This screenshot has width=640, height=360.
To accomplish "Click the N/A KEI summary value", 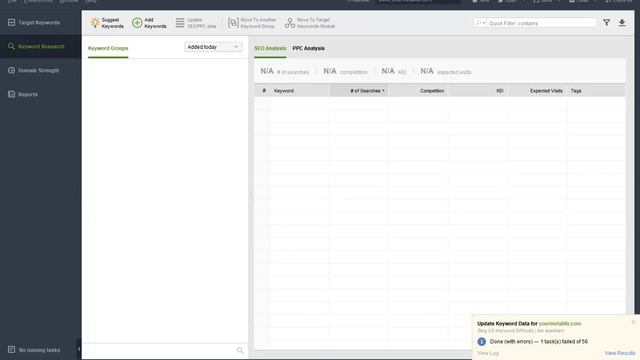I will coord(393,71).
